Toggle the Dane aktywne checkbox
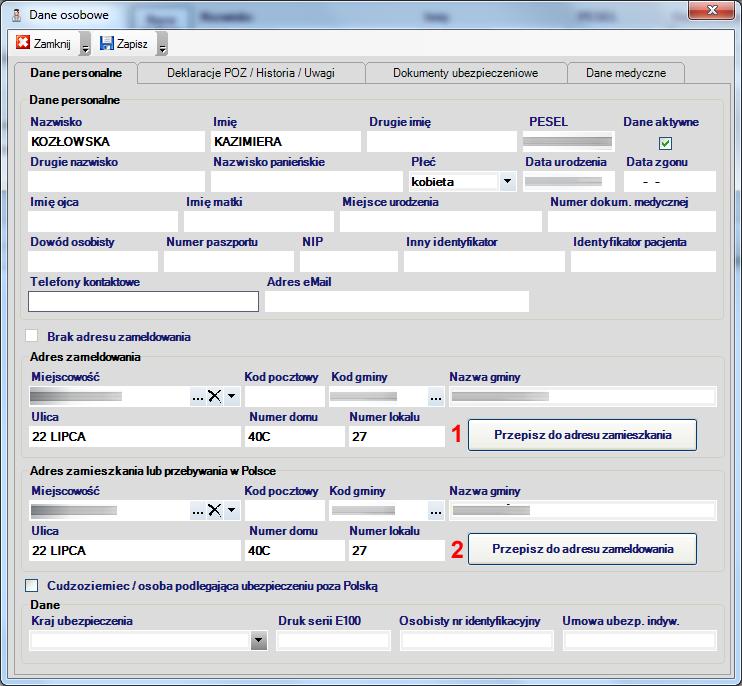Image resolution: width=742 pixels, height=686 pixels. [665, 143]
